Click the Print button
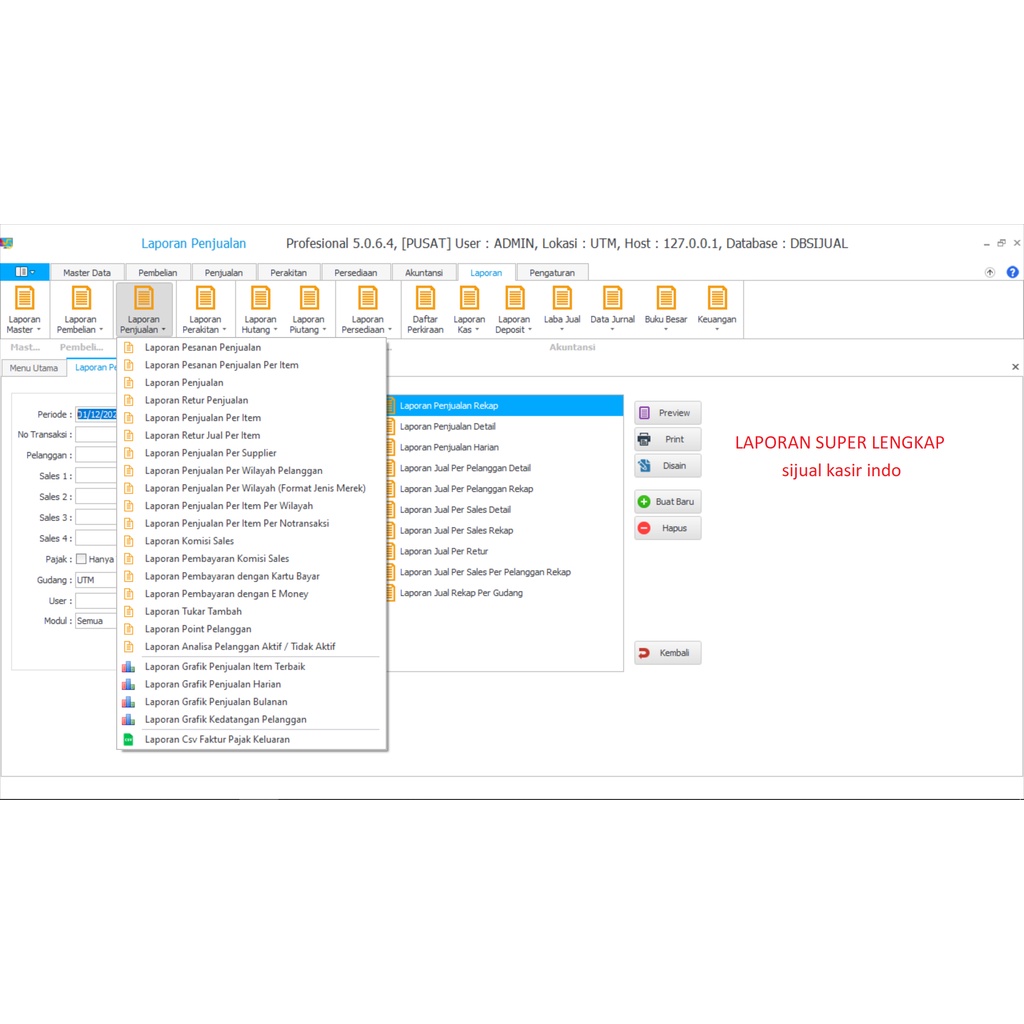The height and width of the screenshot is (1024, 1024). coord(667,440)
